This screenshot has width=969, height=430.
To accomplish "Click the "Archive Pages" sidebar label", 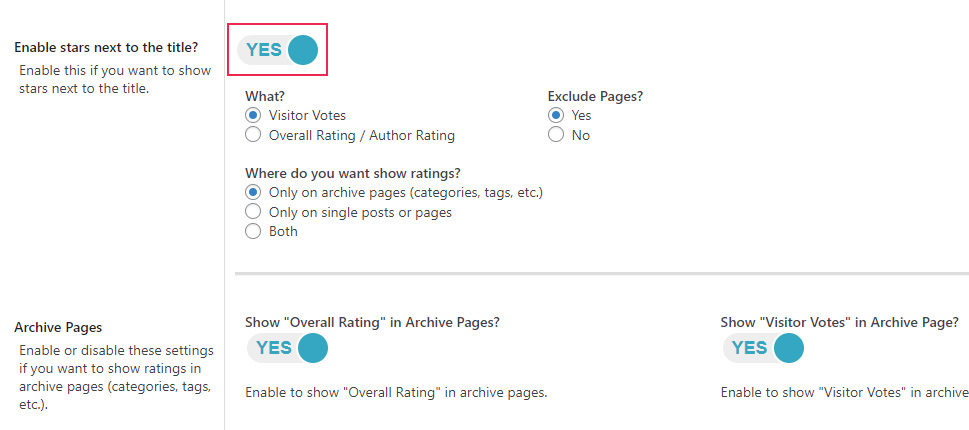I will (58, 327).
